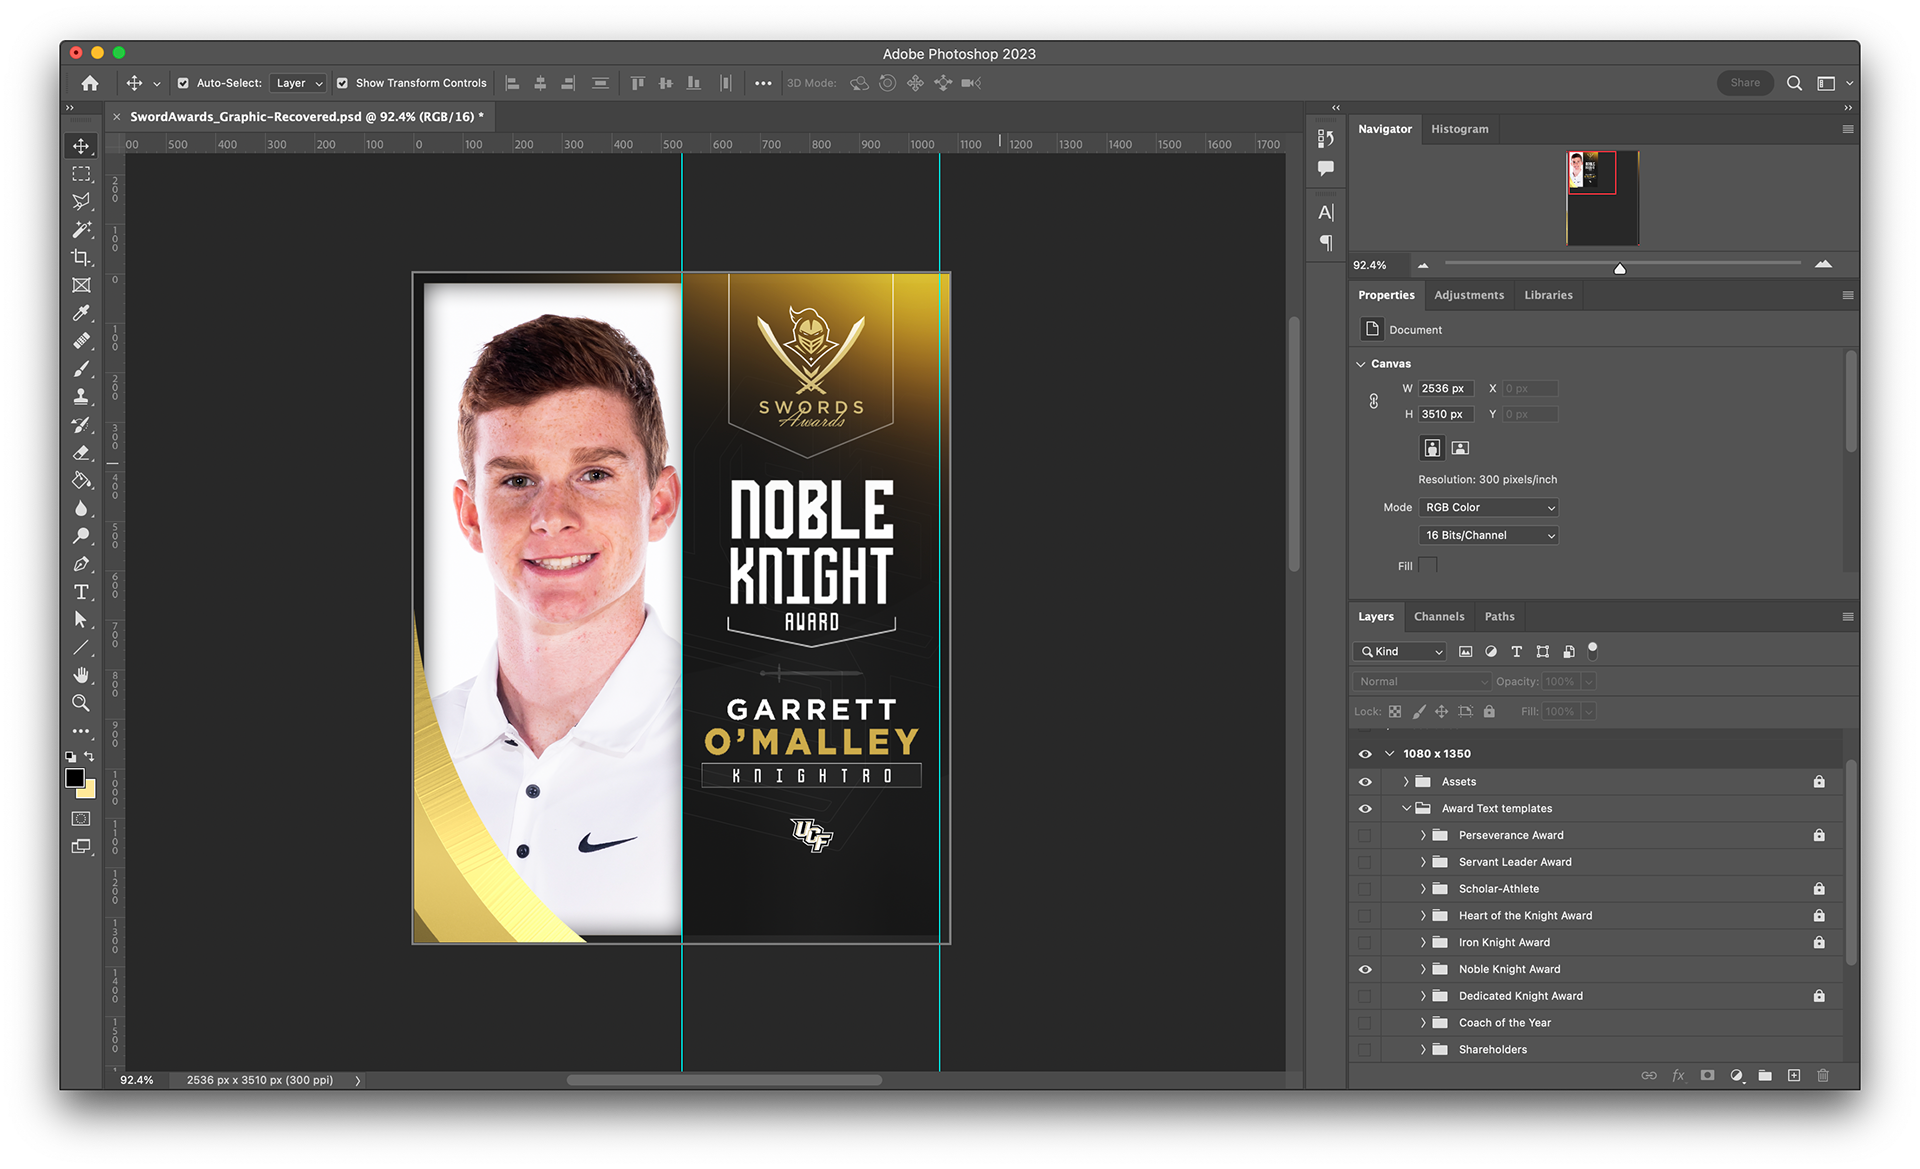The width and height of the screenshot is (1920, 1169).
Task: Collapse the 1080 x 1350 group
Action: click(1389, 754)
